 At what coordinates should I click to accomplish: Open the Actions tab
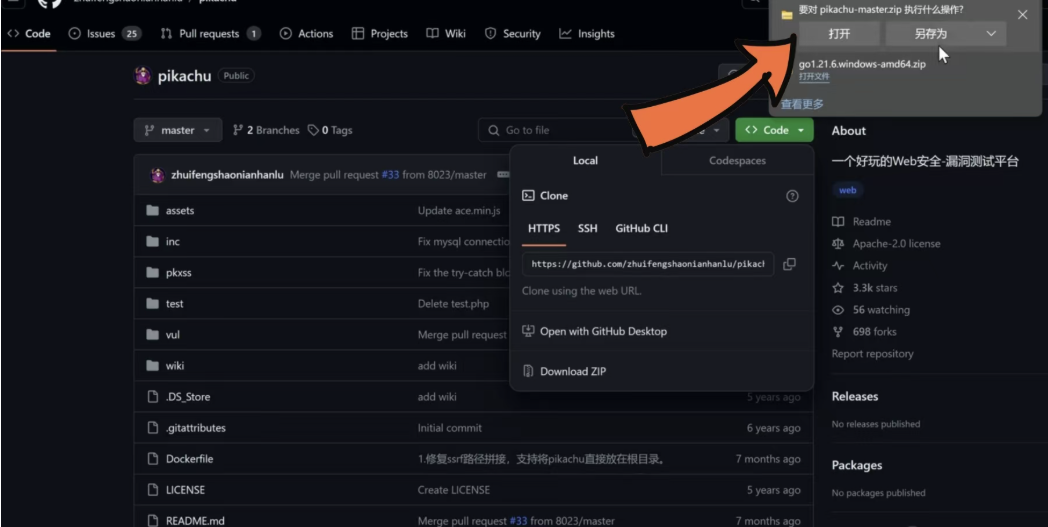(x=307, y=33)
